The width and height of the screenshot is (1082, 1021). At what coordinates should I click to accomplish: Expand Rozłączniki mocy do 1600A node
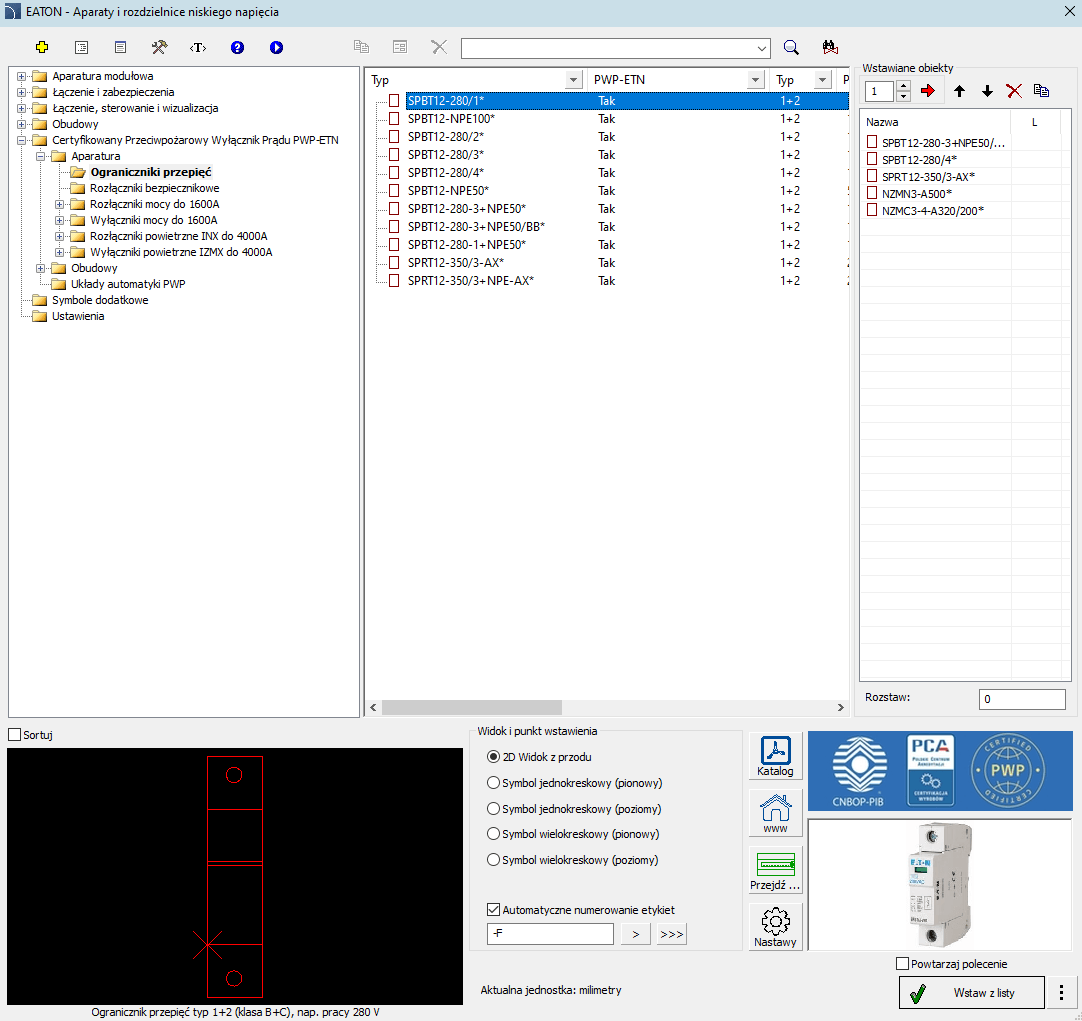59,205
